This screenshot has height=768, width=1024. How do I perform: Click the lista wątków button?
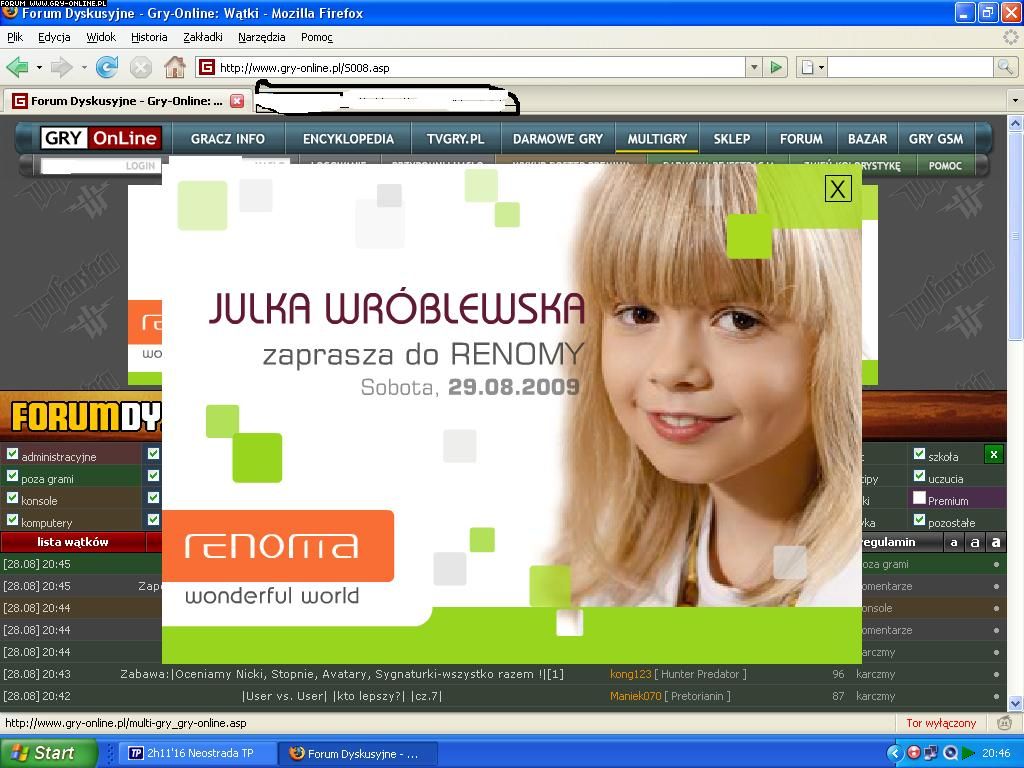[72, 542]
